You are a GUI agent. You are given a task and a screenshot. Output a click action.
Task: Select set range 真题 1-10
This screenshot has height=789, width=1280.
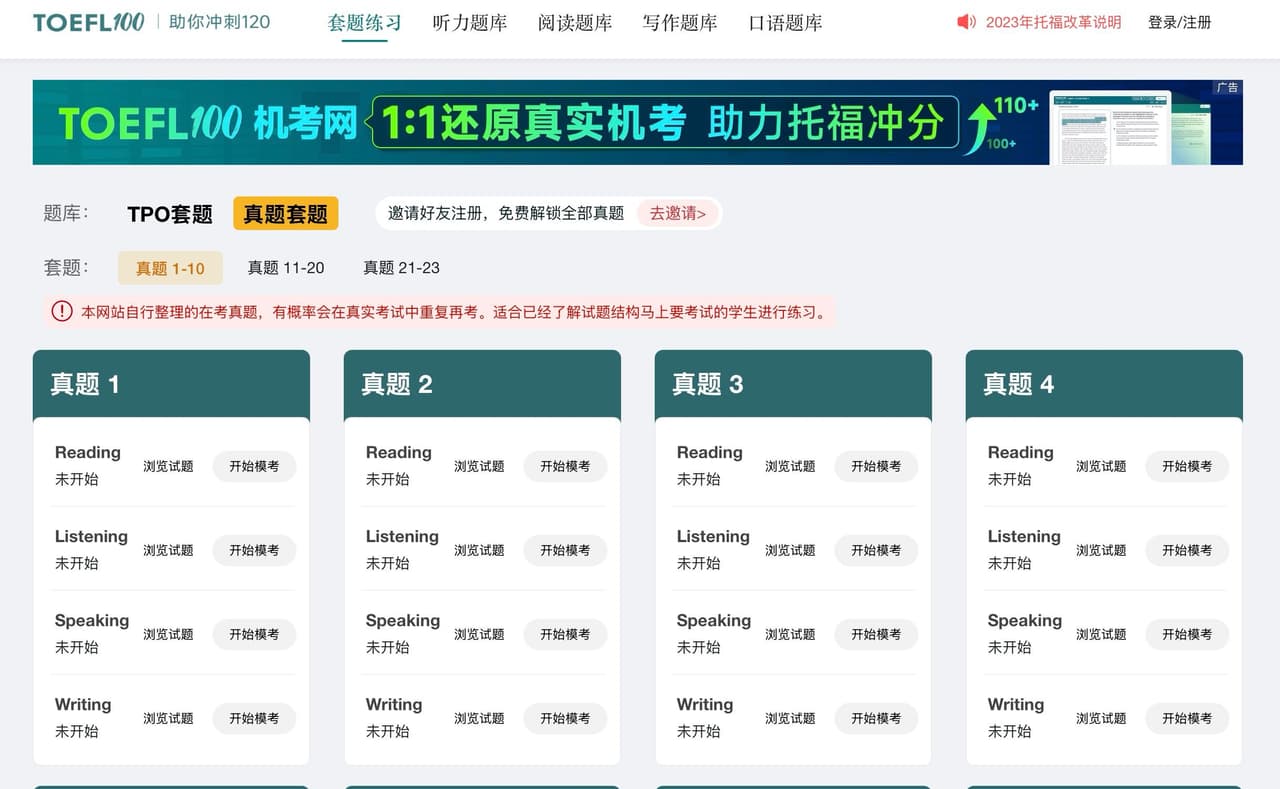(x=170, y=268)
